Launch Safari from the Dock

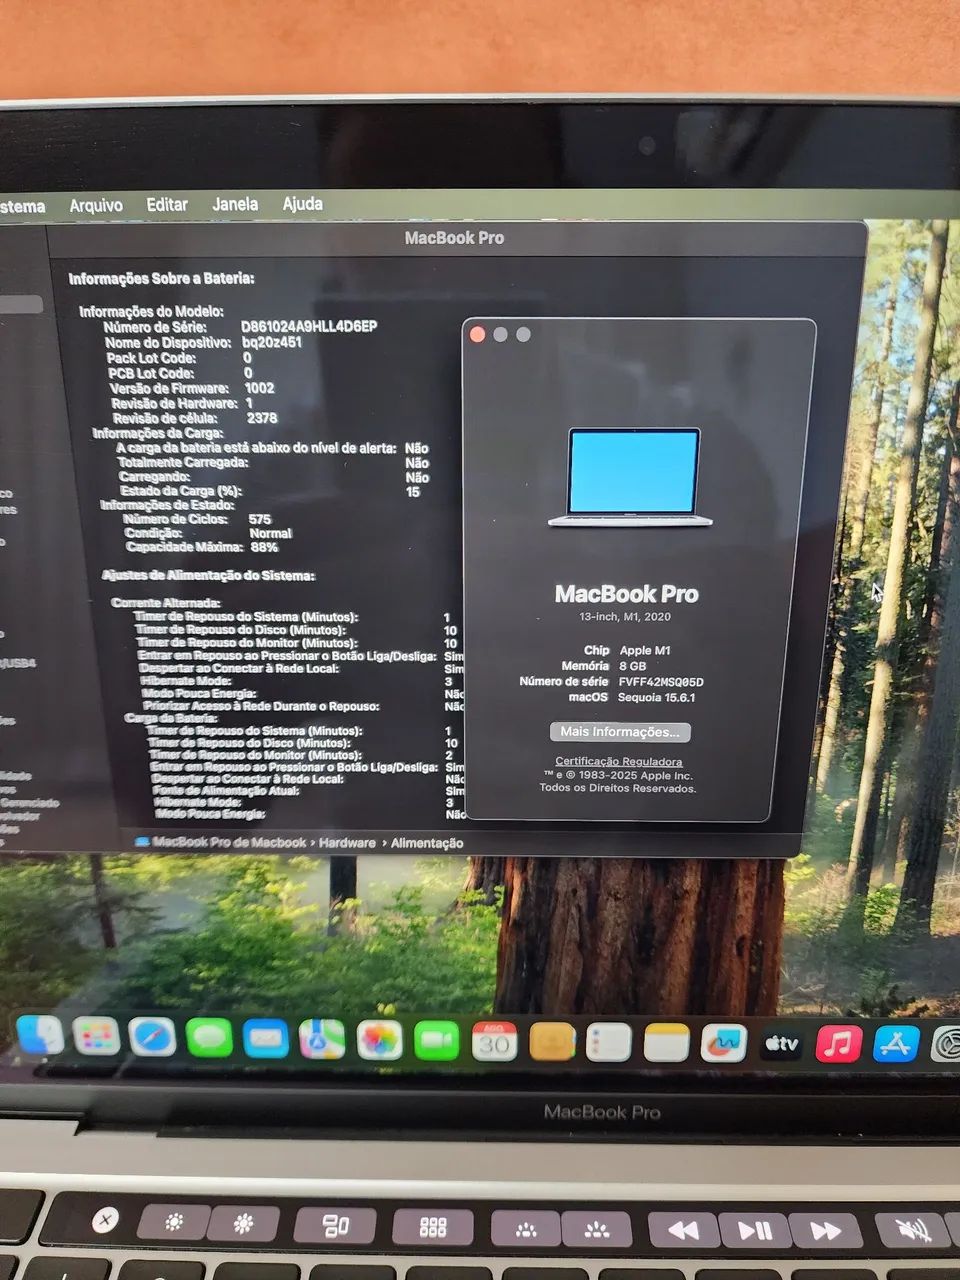click(152, 1038)
